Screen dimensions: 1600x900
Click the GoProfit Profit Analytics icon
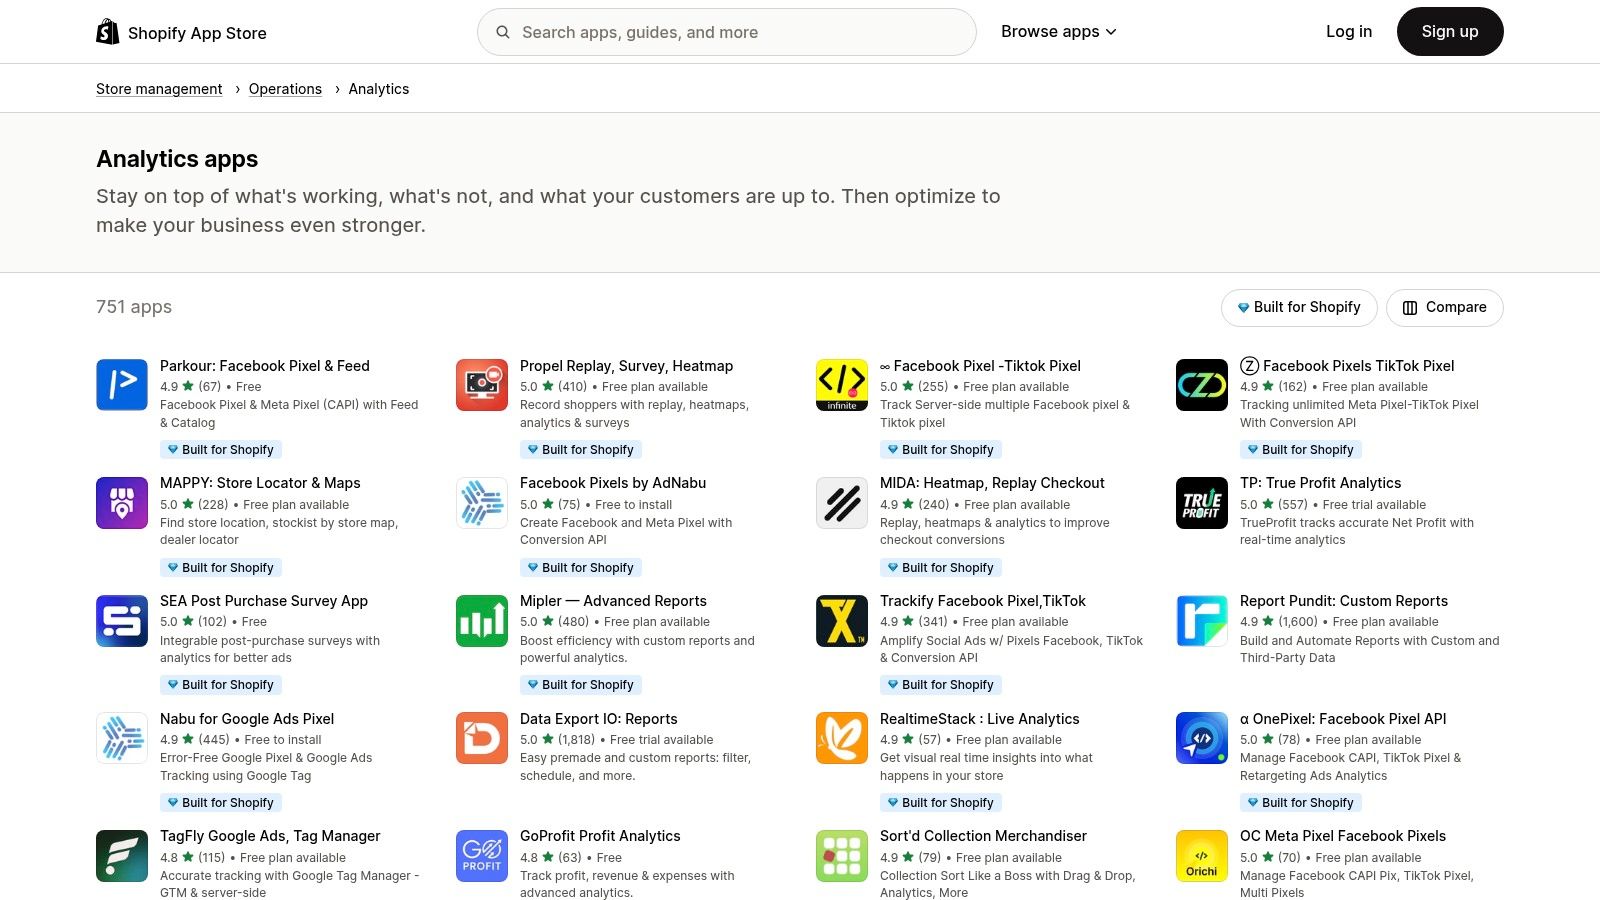[482, 856]
